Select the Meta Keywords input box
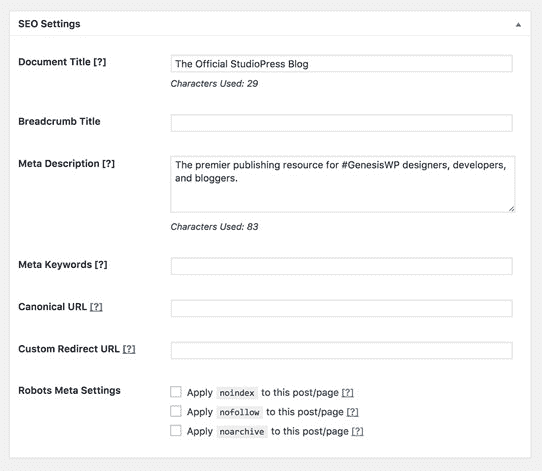The image size is (542, 471). click(x=342, y=266)
